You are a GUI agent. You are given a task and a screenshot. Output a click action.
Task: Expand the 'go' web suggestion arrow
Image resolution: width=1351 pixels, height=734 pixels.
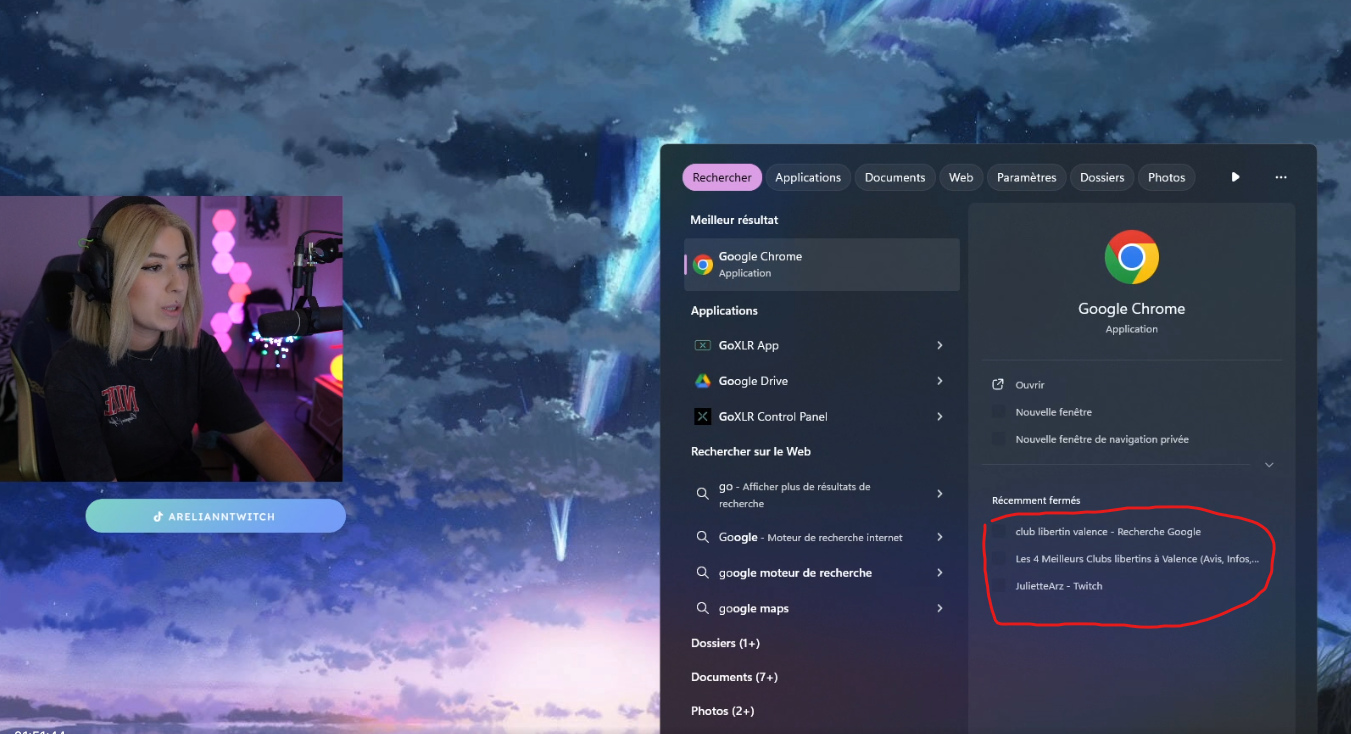940,494
